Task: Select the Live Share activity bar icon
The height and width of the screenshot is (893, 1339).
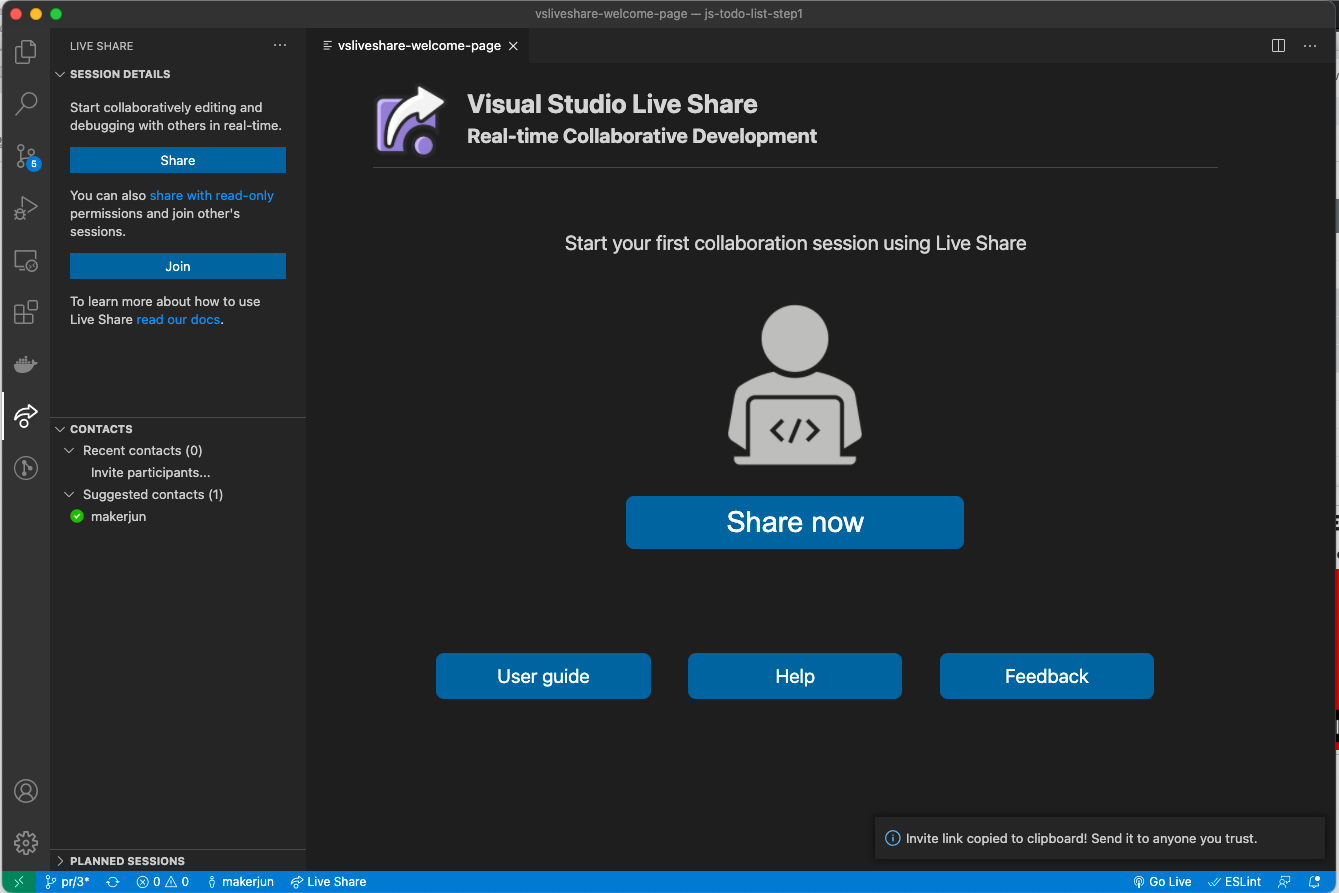Action: [x=26, y=415]
